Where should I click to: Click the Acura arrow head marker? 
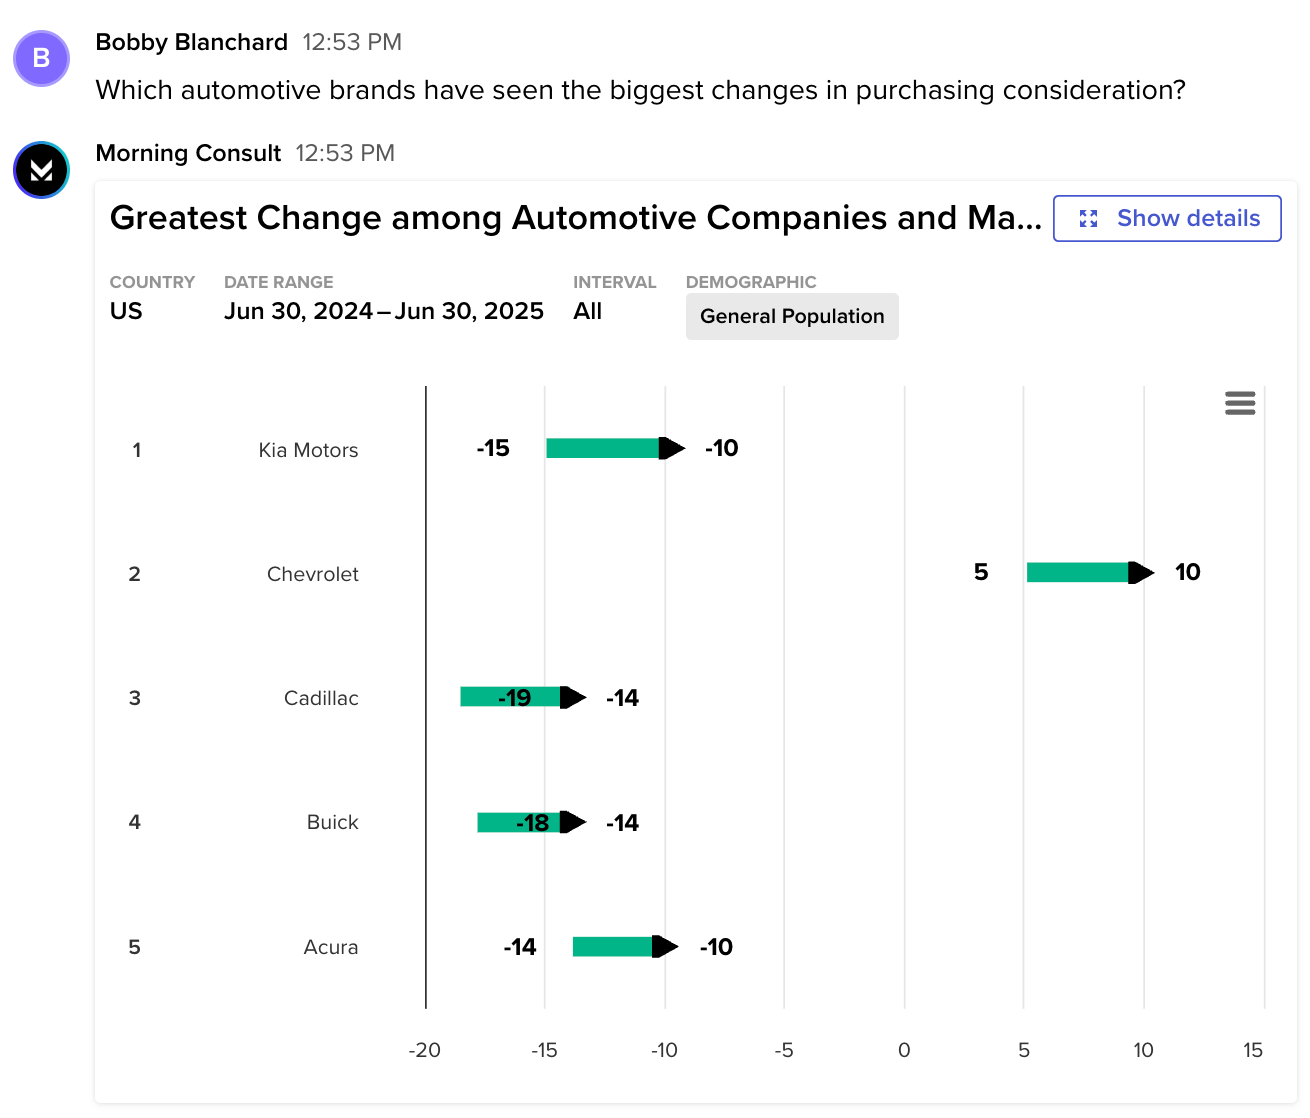(x=665, y=946)
